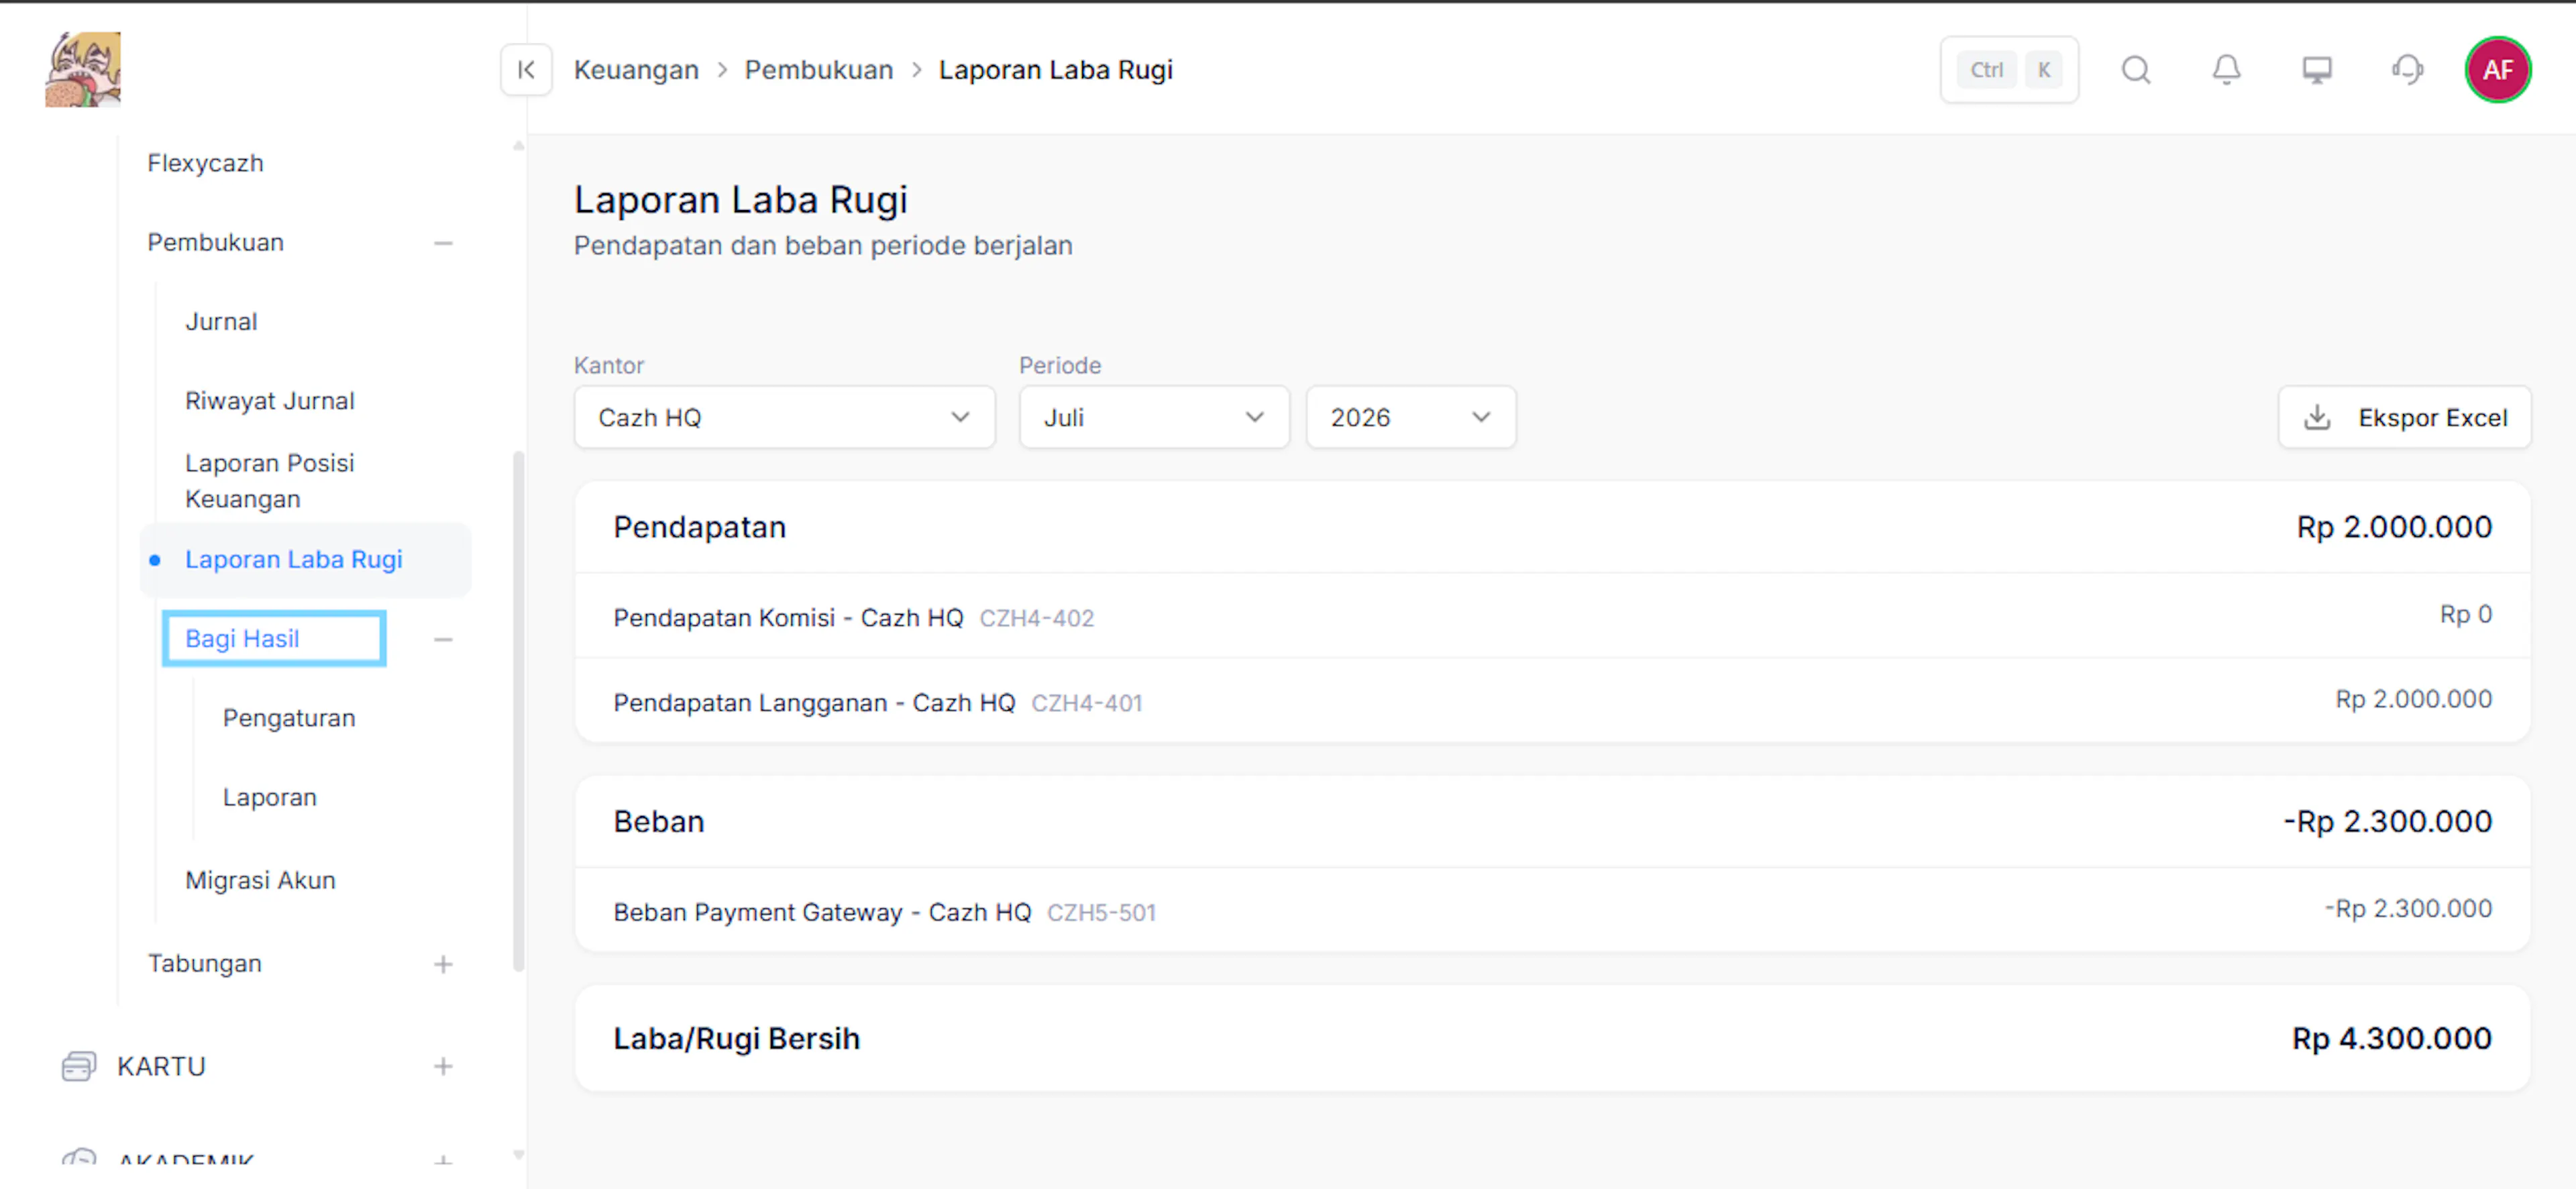Image resolution: width=2576 pixels, height=1189 pixels.
Task: Open the Kantor dropdown showing Cazh HQ
Action: click(784, 417)
